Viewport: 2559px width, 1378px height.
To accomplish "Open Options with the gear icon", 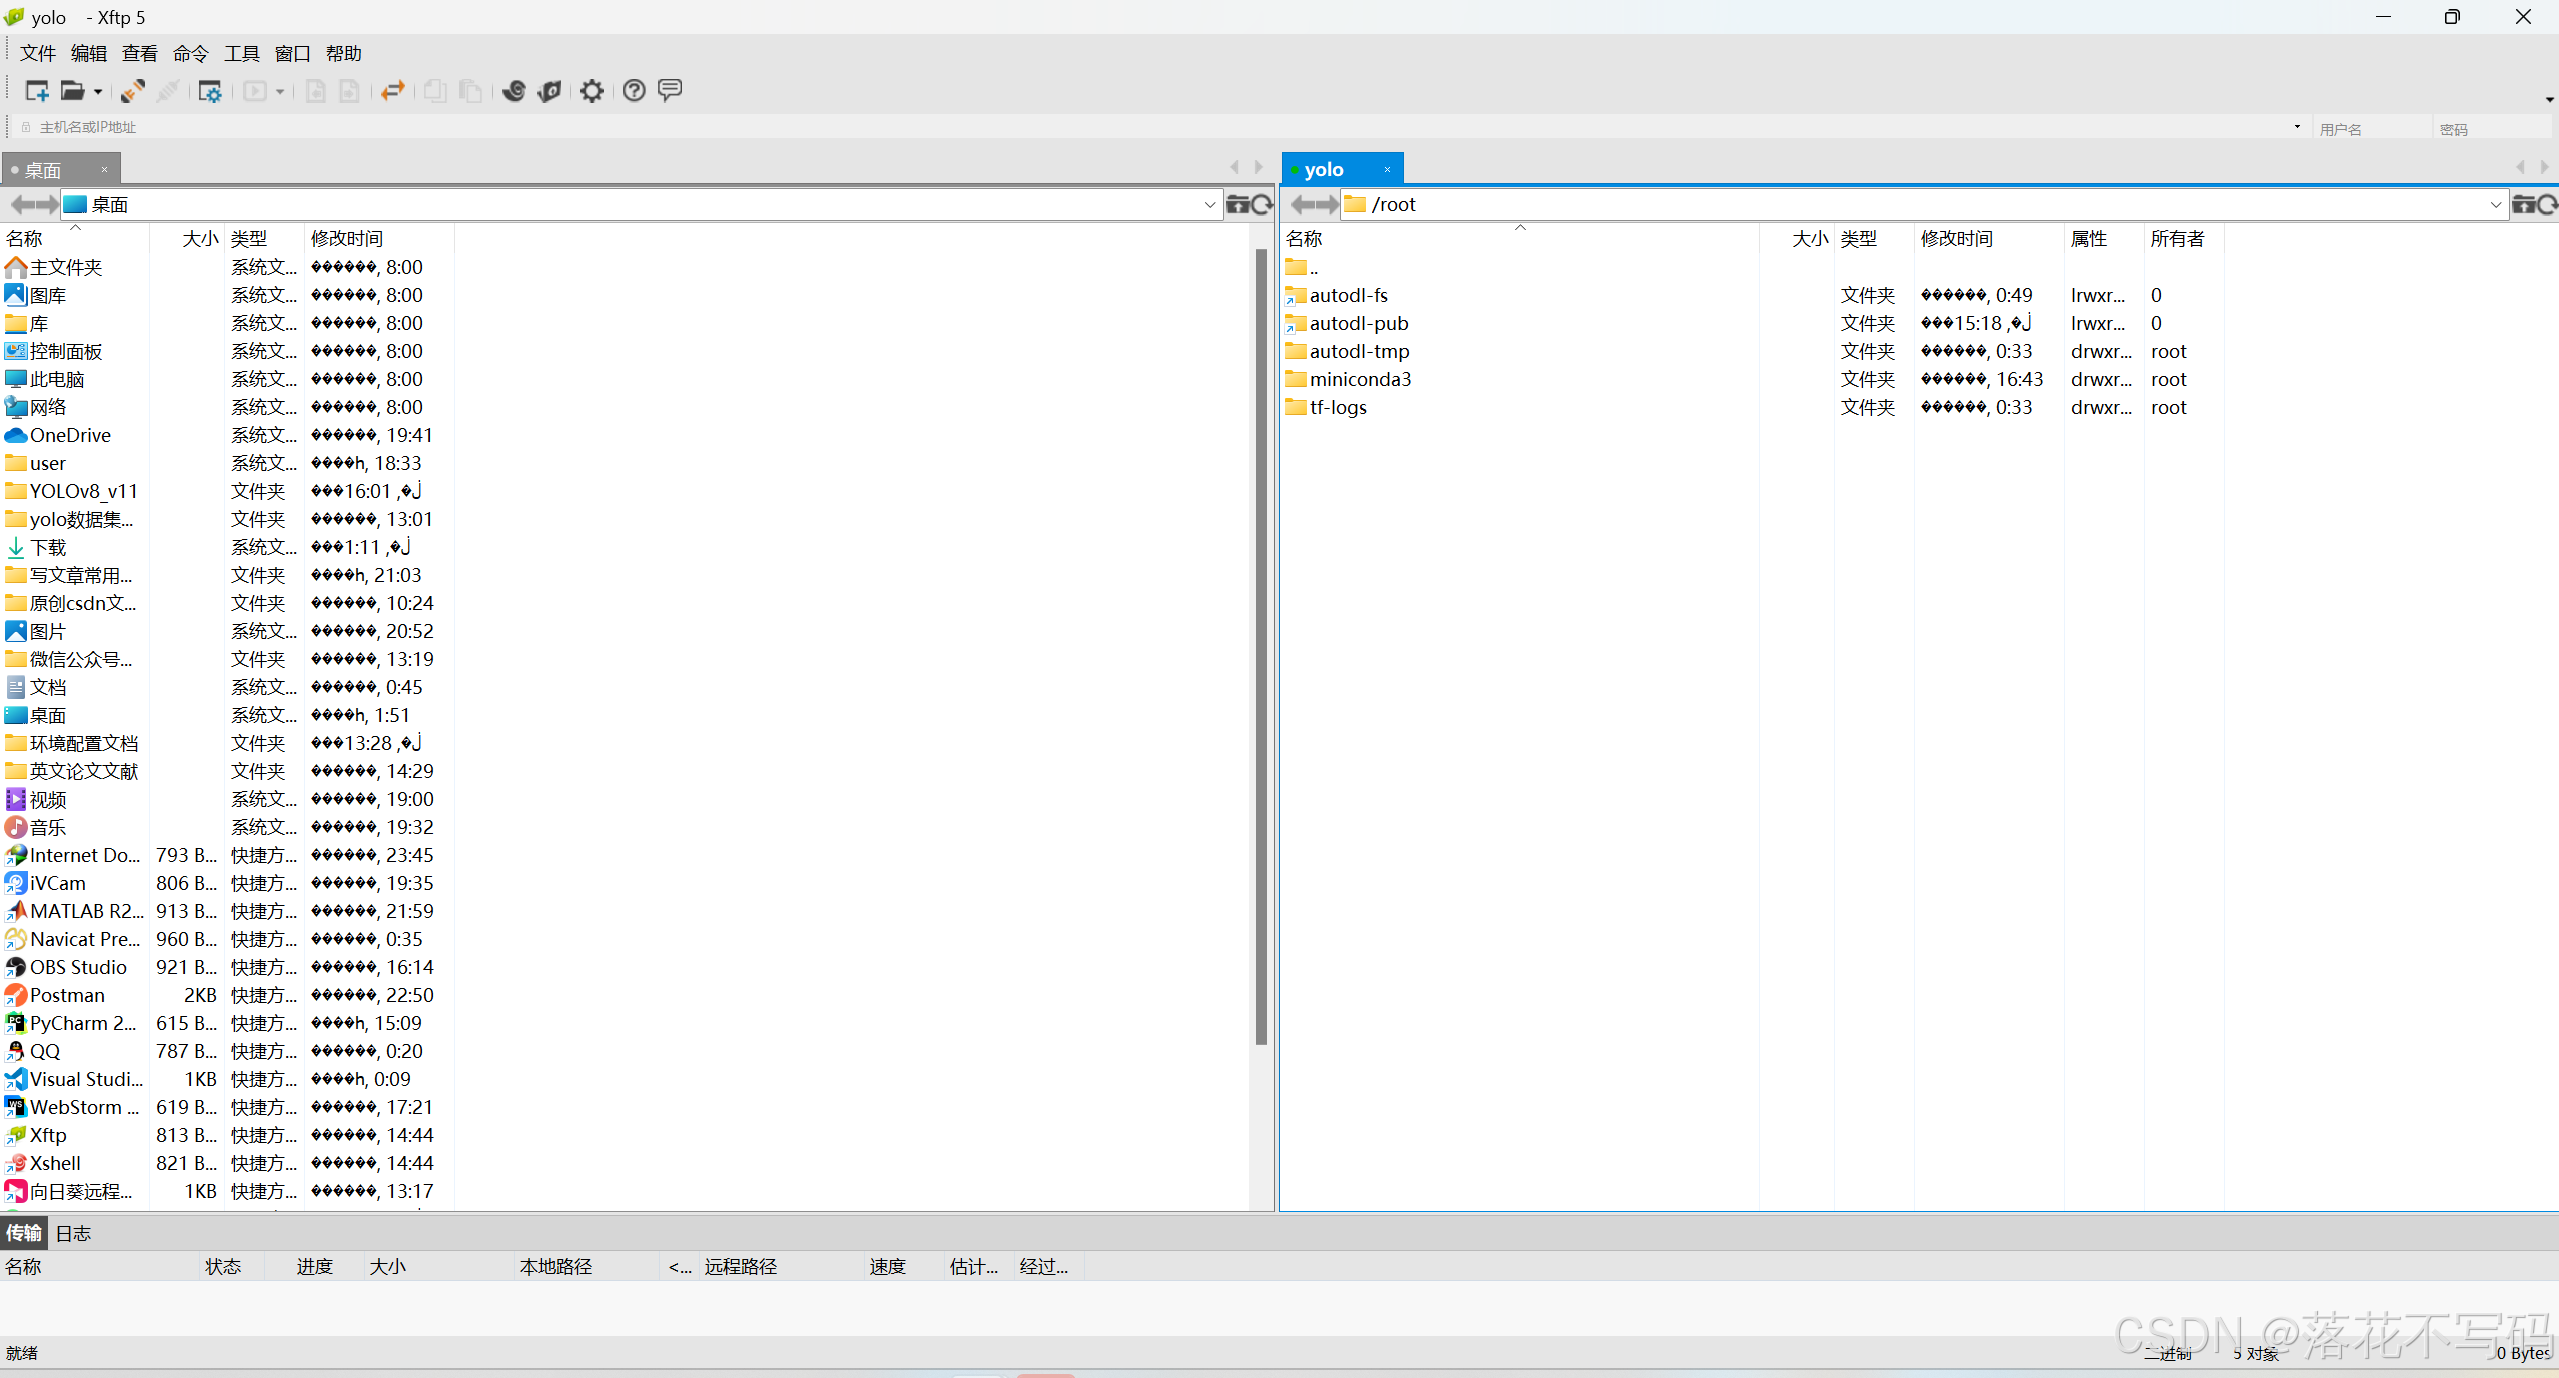I will click(x=592, y=91).
